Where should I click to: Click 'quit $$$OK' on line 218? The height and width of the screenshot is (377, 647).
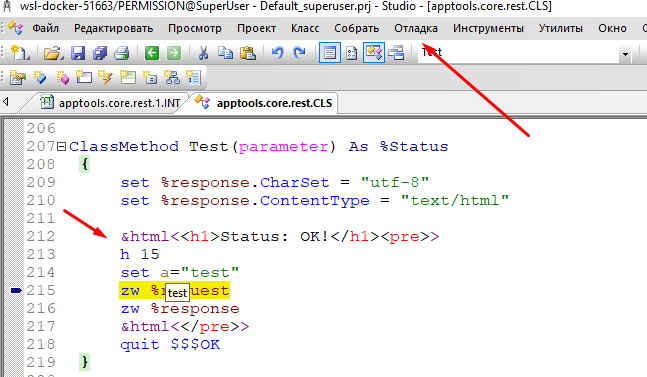tap(170, 344)
